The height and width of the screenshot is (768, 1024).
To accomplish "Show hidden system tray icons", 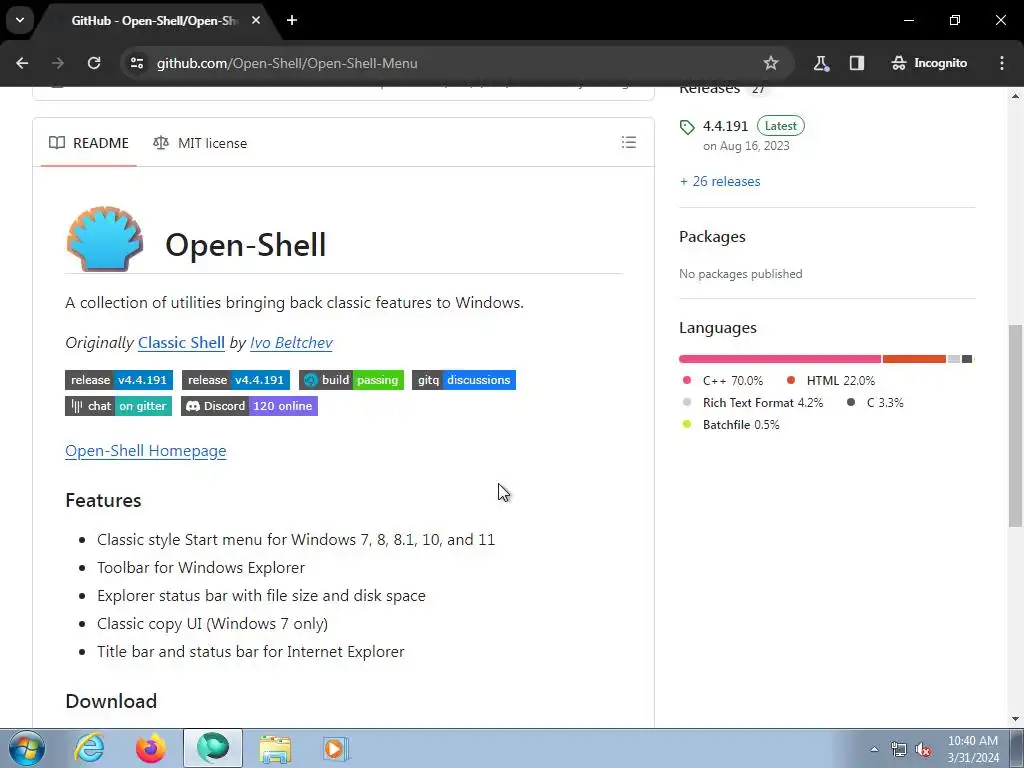I will (874, 749).
